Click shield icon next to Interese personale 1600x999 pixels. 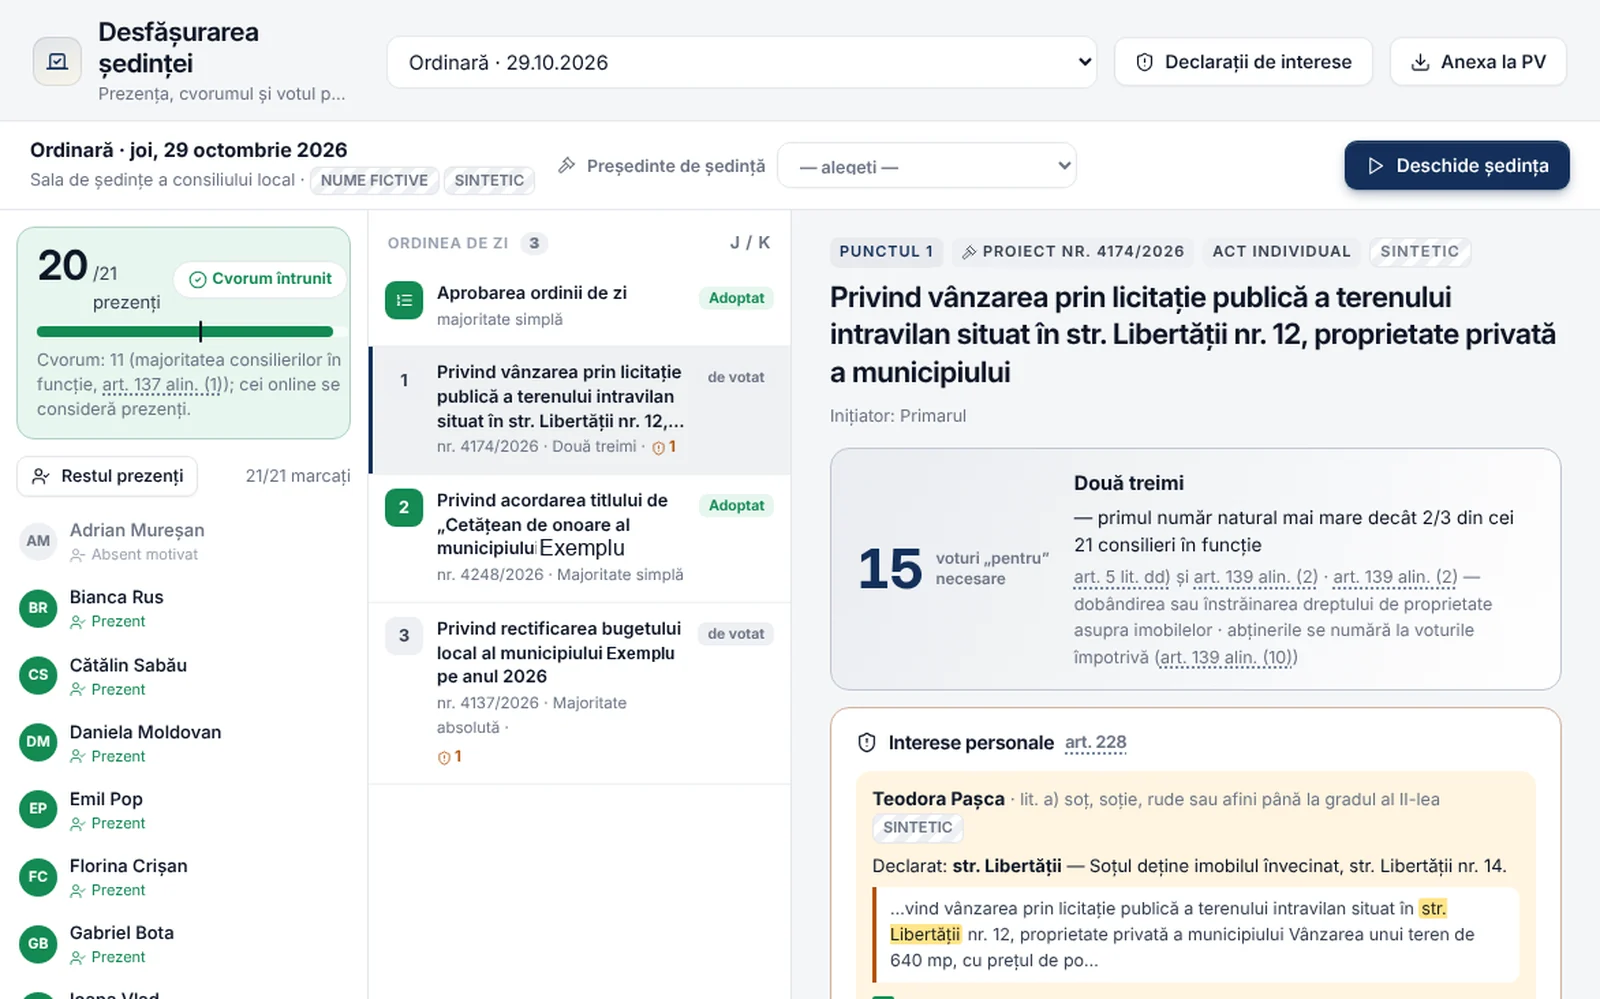coord(867,743)
